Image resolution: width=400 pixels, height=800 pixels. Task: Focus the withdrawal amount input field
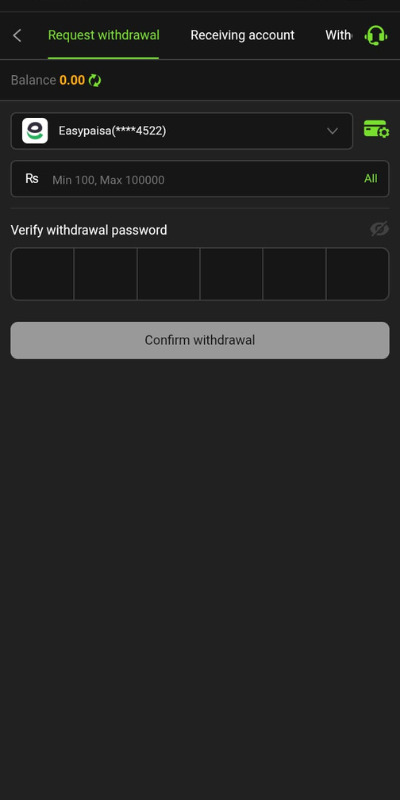(x=200, y=179)
